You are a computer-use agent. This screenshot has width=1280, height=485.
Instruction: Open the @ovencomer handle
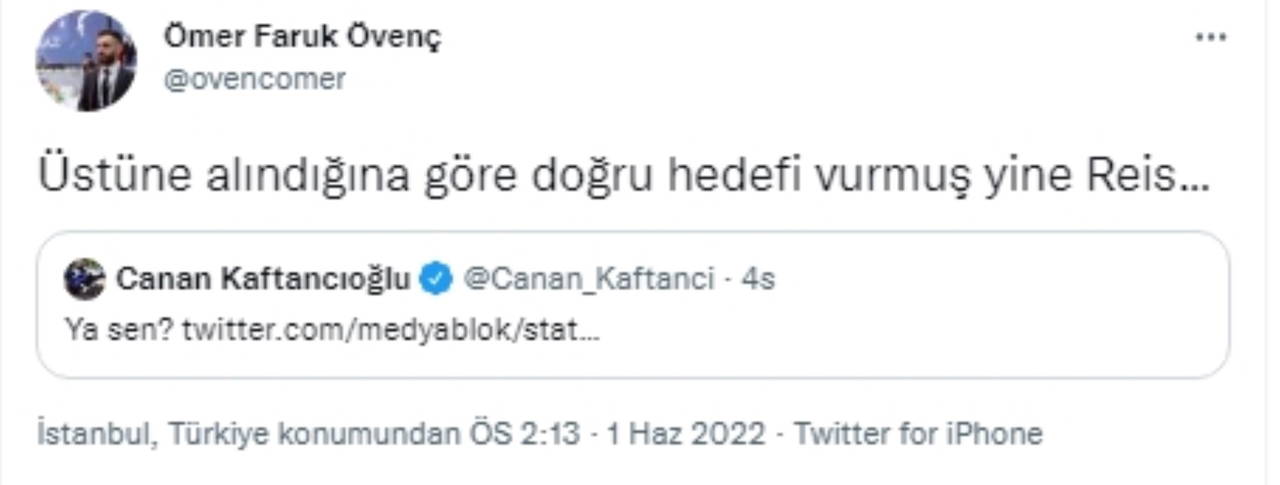(x=254, y=79)
